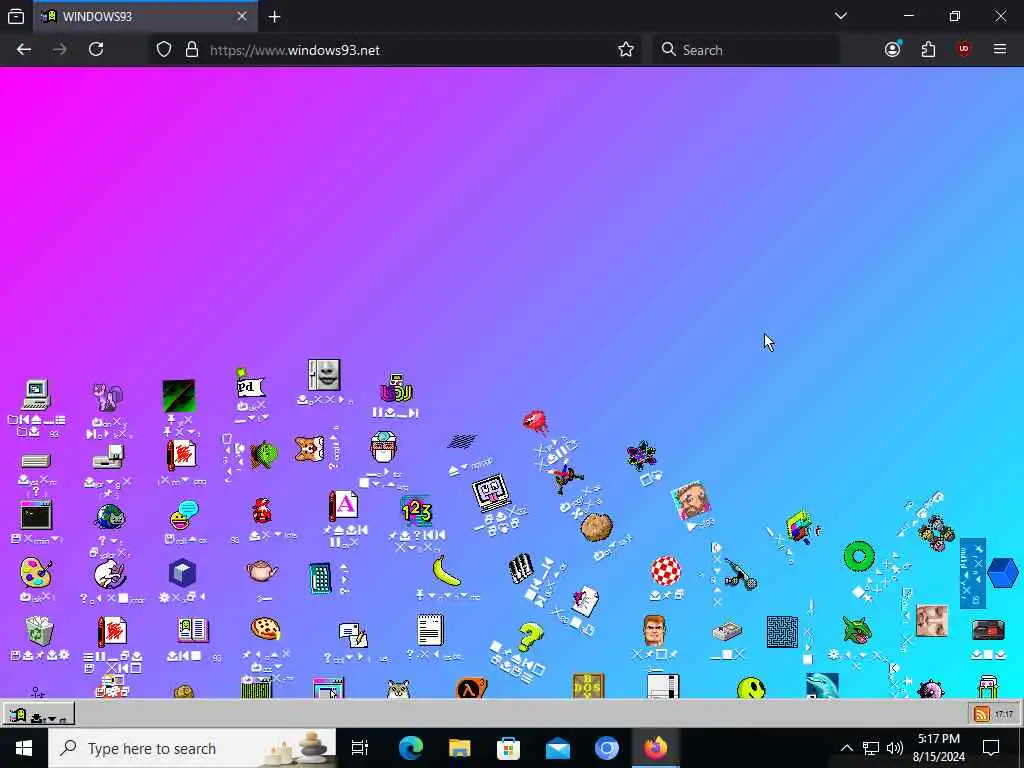Viewport: 1024px width, 768px height.
Task: Launch the teal calculator icon
Action: tap(320, 578)
